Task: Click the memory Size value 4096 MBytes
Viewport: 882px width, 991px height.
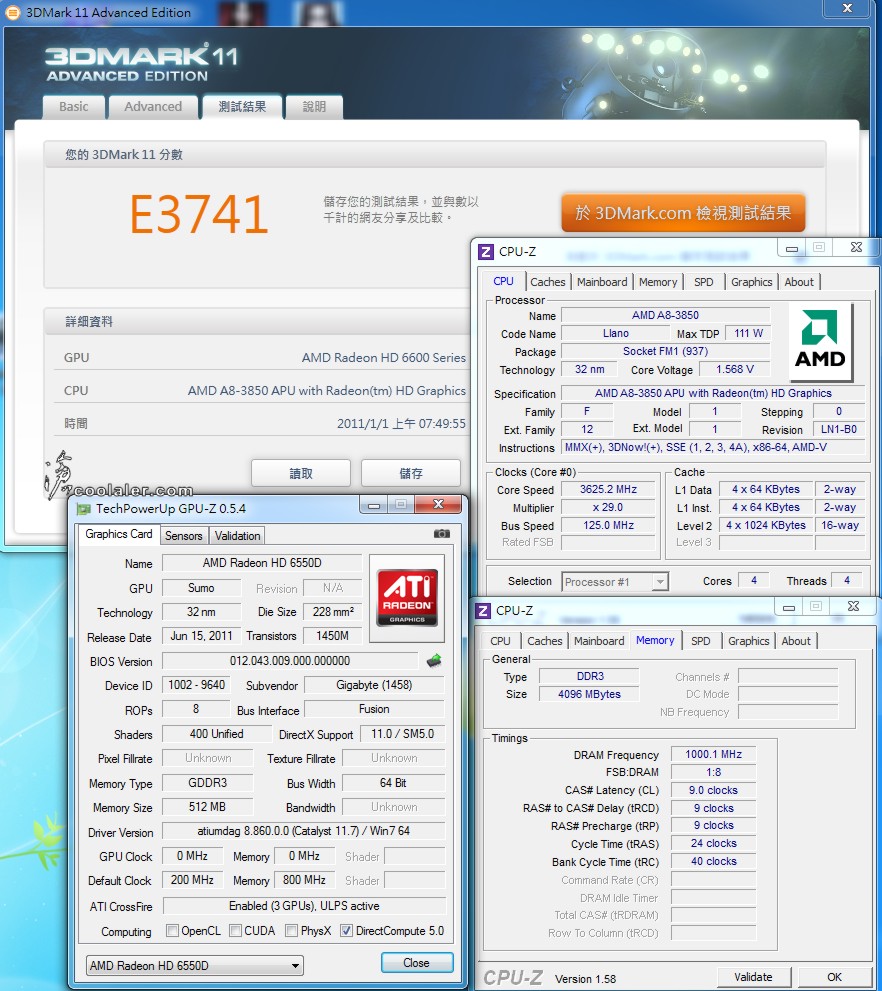Action: click(x=589, y=694)
